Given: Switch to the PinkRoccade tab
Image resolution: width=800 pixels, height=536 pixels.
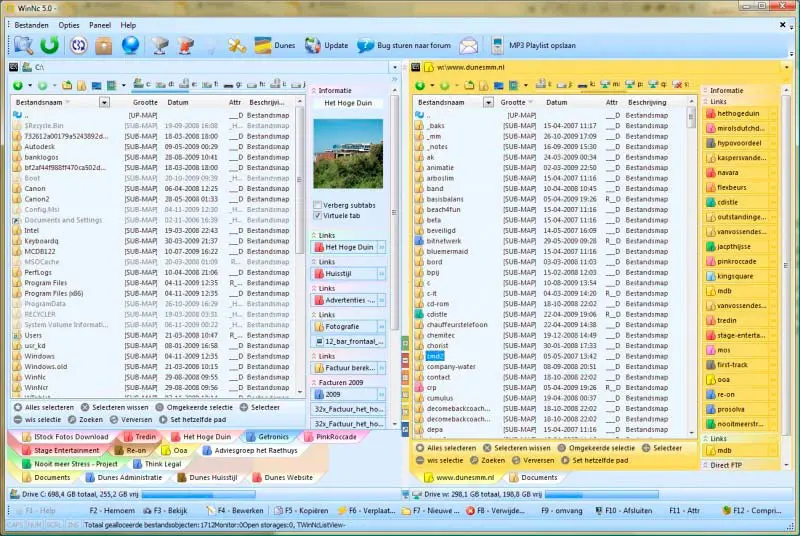Looking at the screenshot, I should [x=331, y=437].
